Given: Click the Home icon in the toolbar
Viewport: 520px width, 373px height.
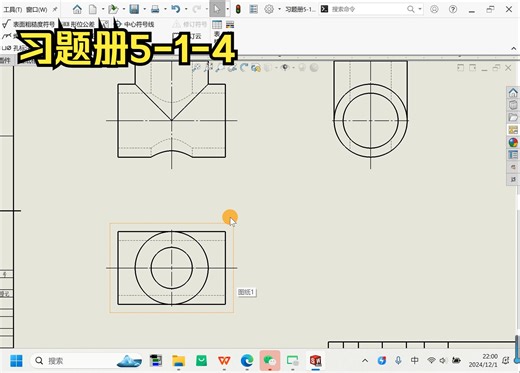Looking at the screenshot, I should pos(77,9).
